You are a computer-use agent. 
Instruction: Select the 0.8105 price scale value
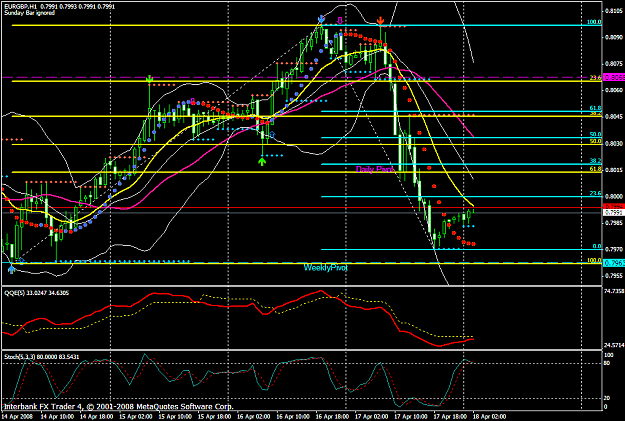tap(614, 11)
